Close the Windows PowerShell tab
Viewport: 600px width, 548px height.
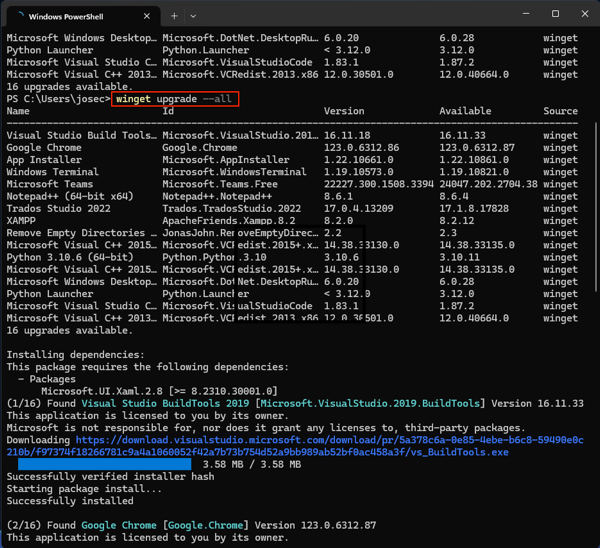click(x=147, y=16)
